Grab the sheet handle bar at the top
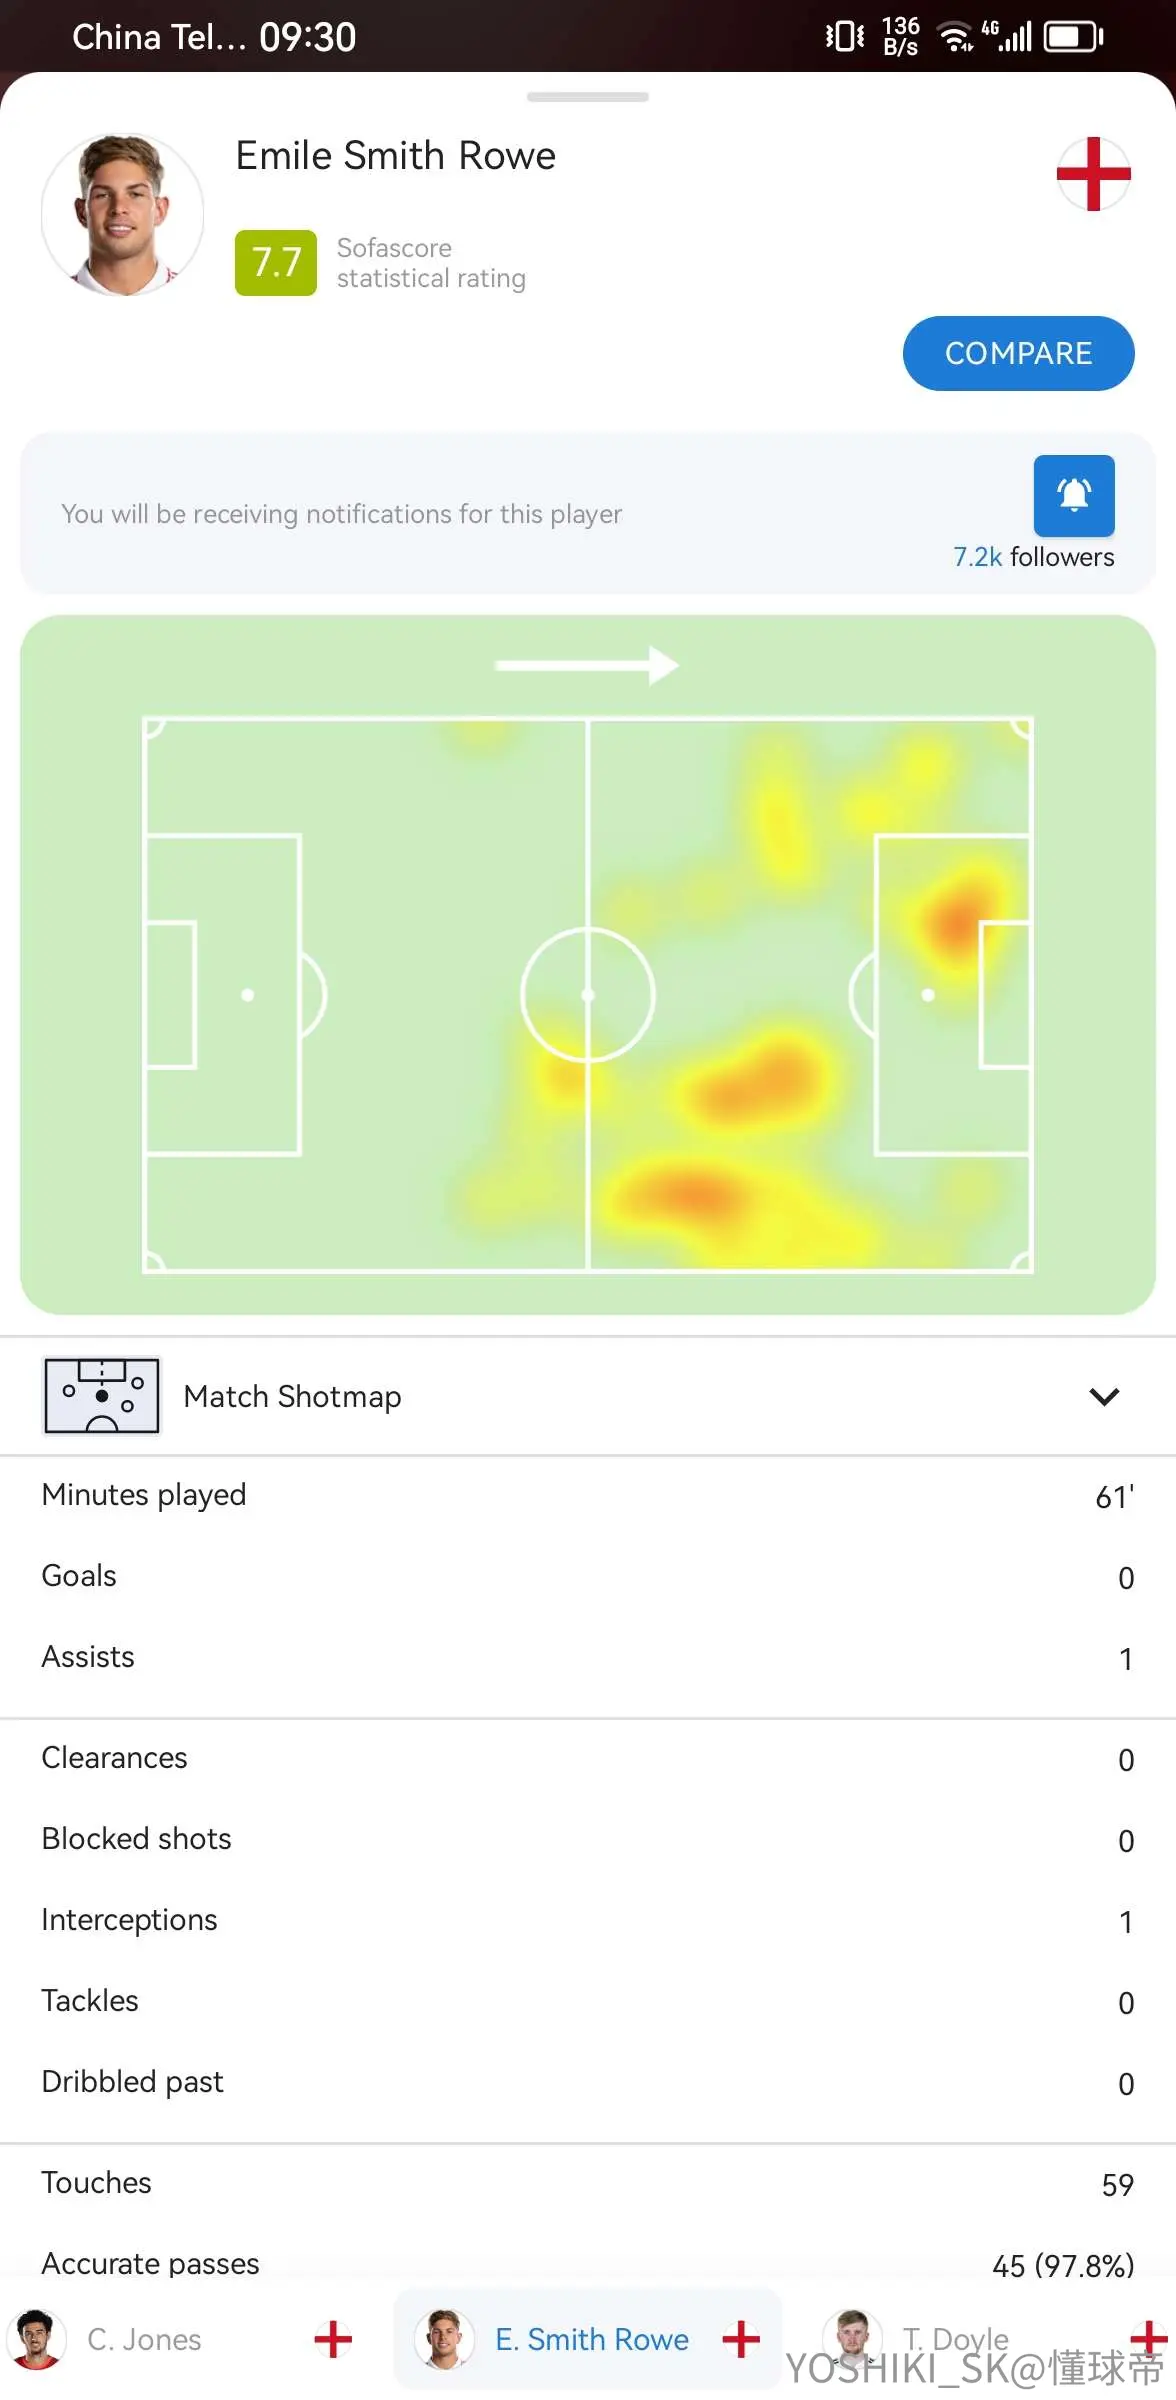The image size is (1176, 2400). pyautogui.click(x=588, y=97)
